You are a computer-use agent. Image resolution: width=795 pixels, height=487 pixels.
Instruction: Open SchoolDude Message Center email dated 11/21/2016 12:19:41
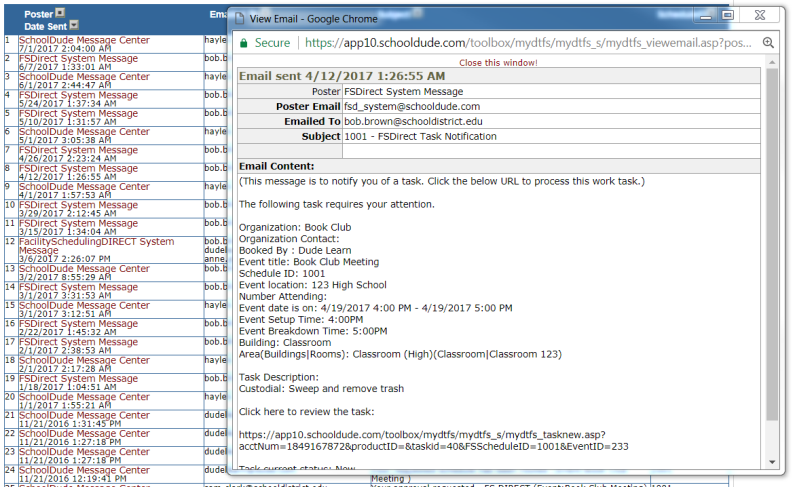(x=84, y=470)
